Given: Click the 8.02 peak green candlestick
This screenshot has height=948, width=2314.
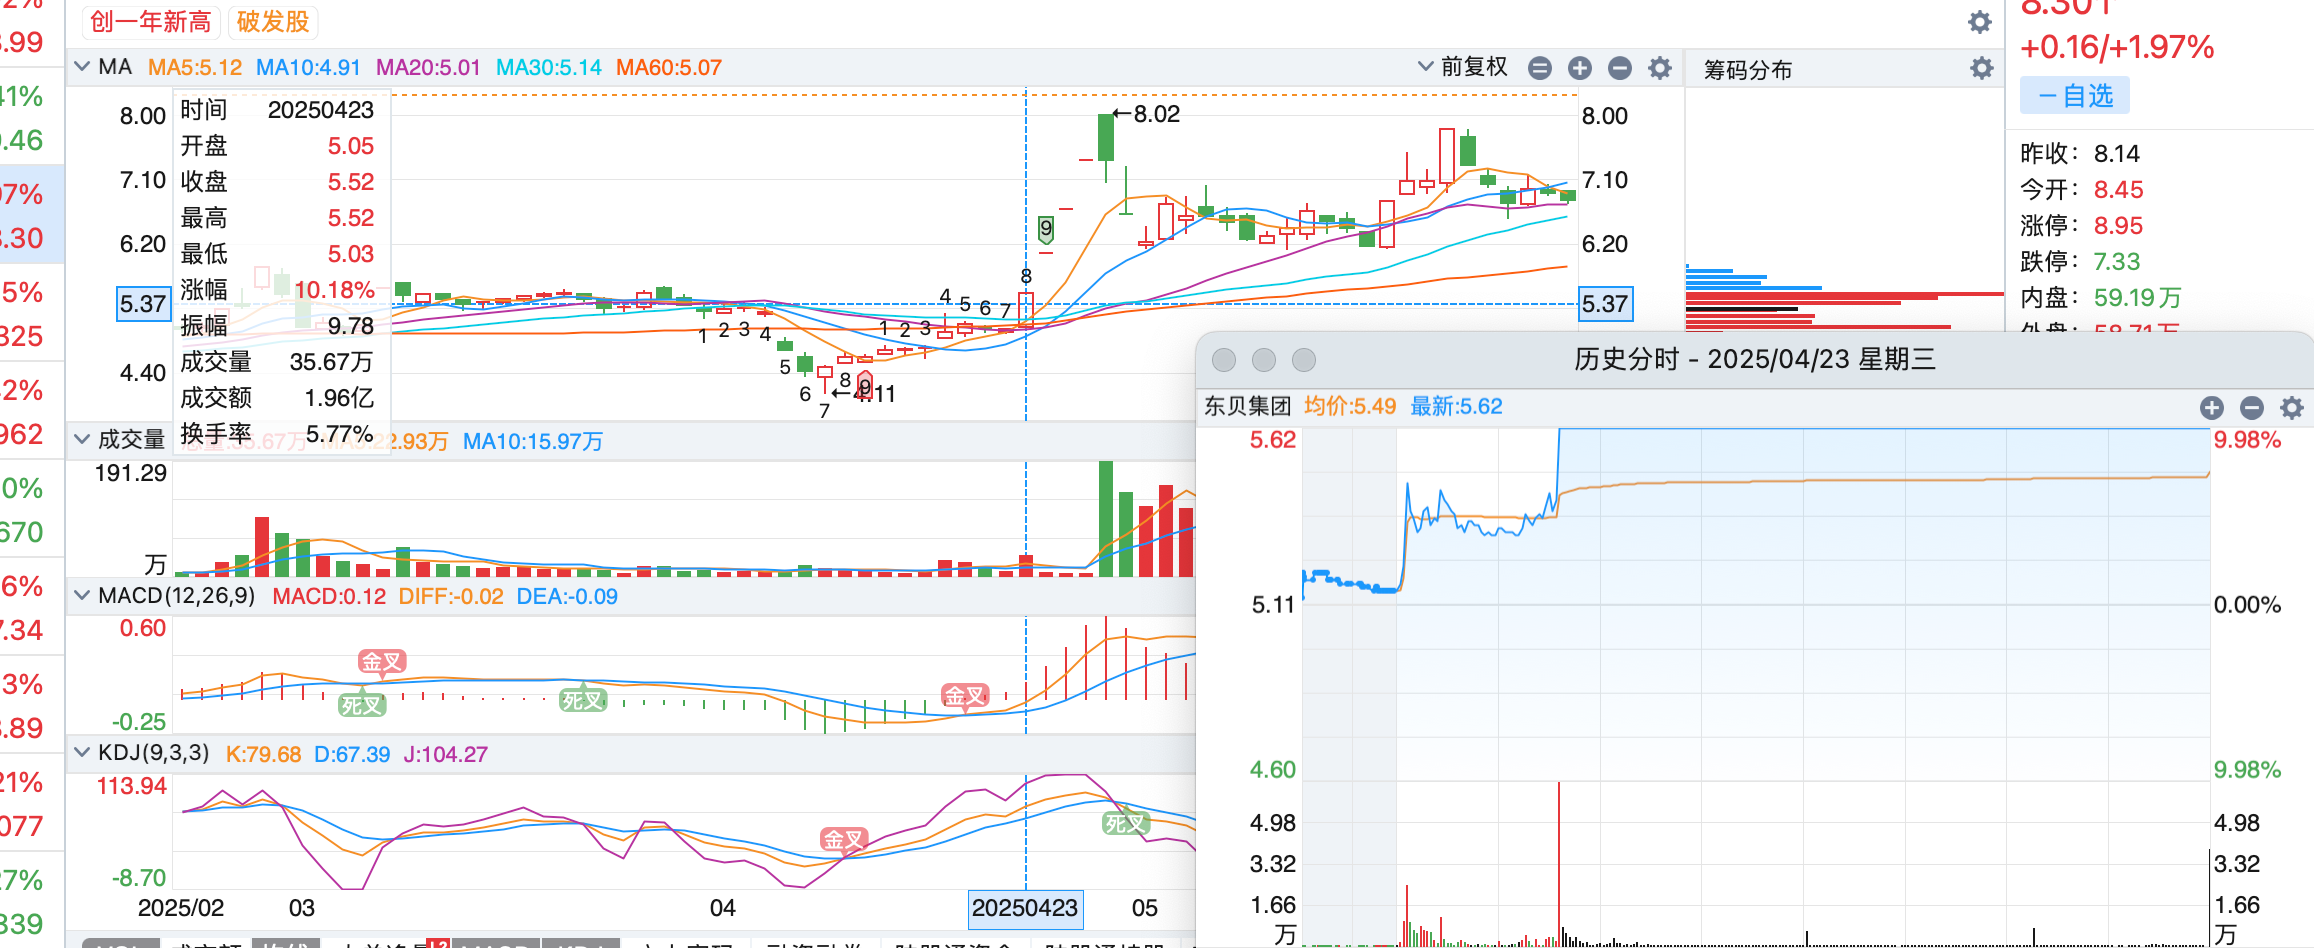Looking at the screenshot, I should pyautogui.click(x=1106, y=137).
